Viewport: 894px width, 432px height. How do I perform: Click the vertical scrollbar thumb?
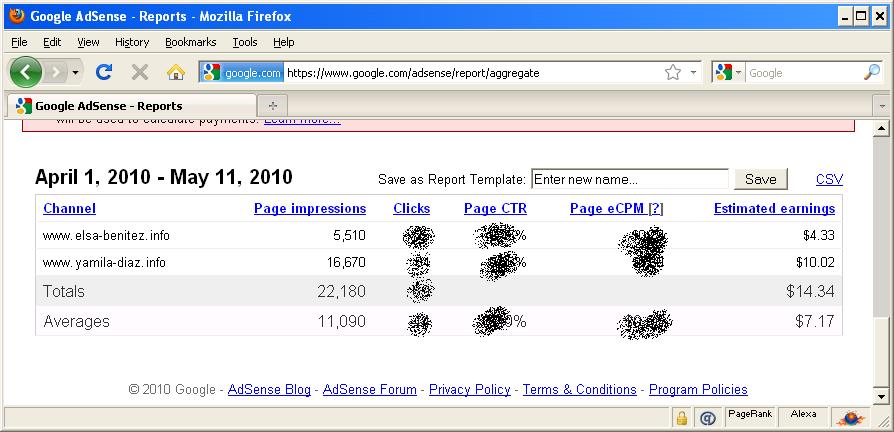tap(881, 351)
